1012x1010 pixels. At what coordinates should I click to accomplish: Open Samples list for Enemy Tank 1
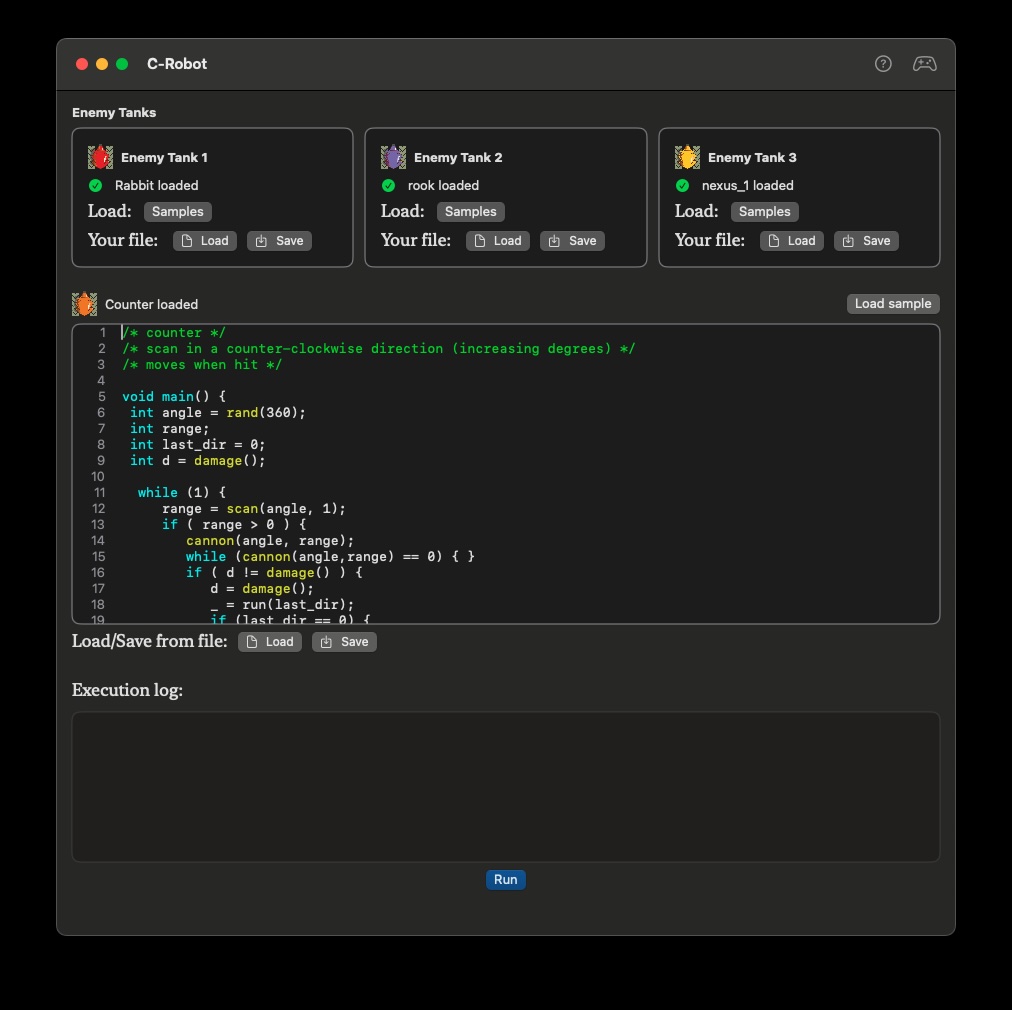[178, 212]
